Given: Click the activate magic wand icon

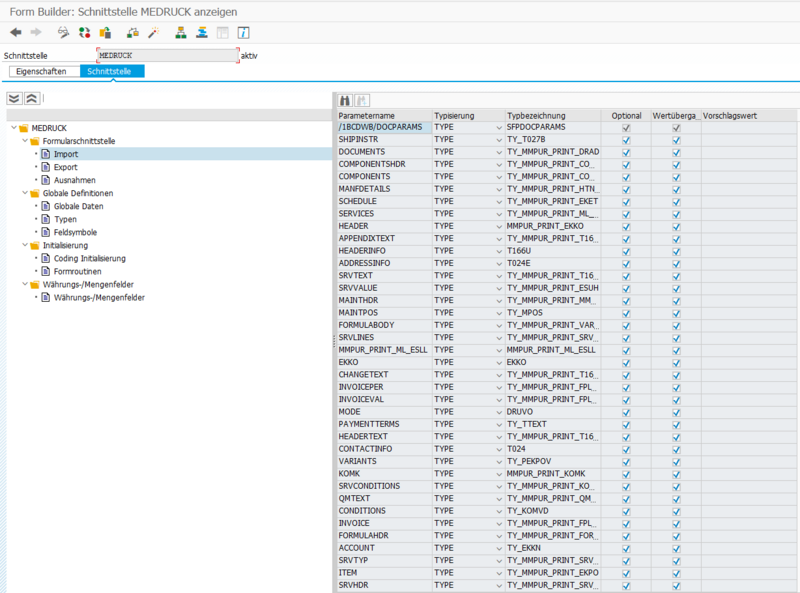Looking at the screenshot, I should coord(153,33).
